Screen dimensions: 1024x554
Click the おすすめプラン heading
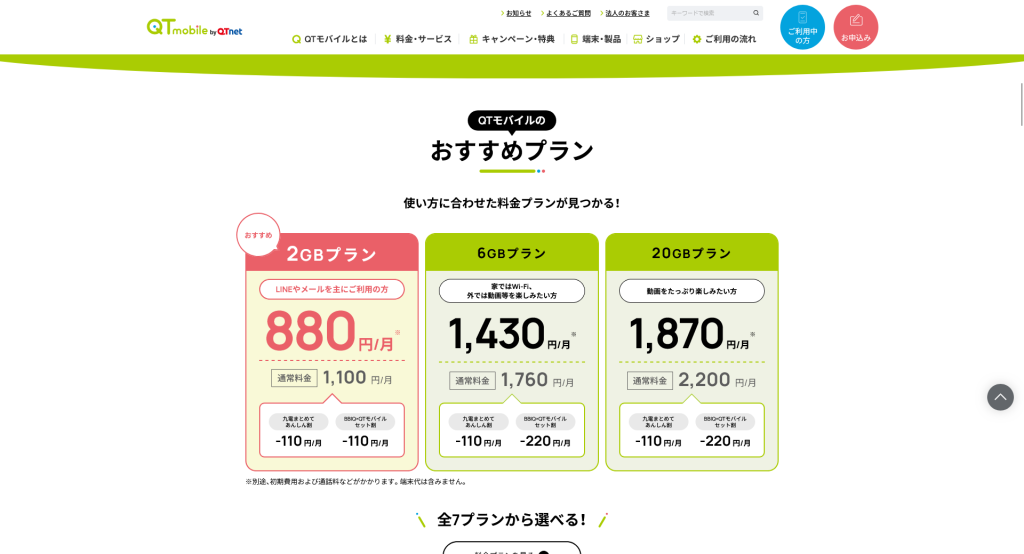[512, 151]
